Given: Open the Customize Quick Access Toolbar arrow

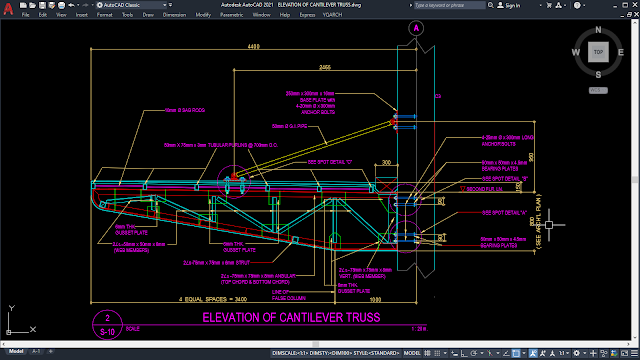Looking at the screenshot, I should (170, 5).
